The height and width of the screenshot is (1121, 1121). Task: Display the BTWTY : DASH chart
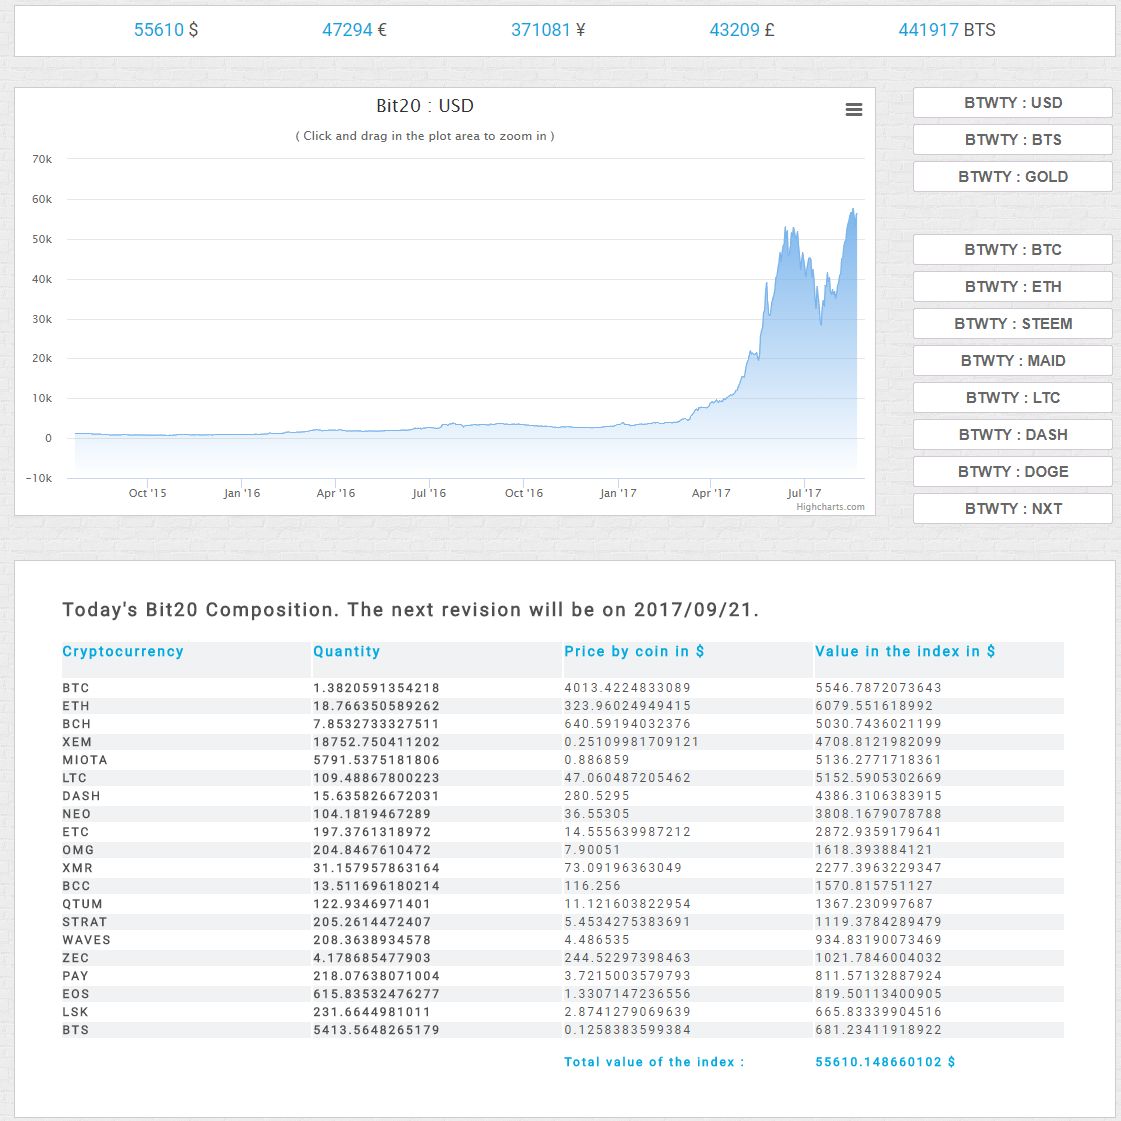(x=1012, y=435)
